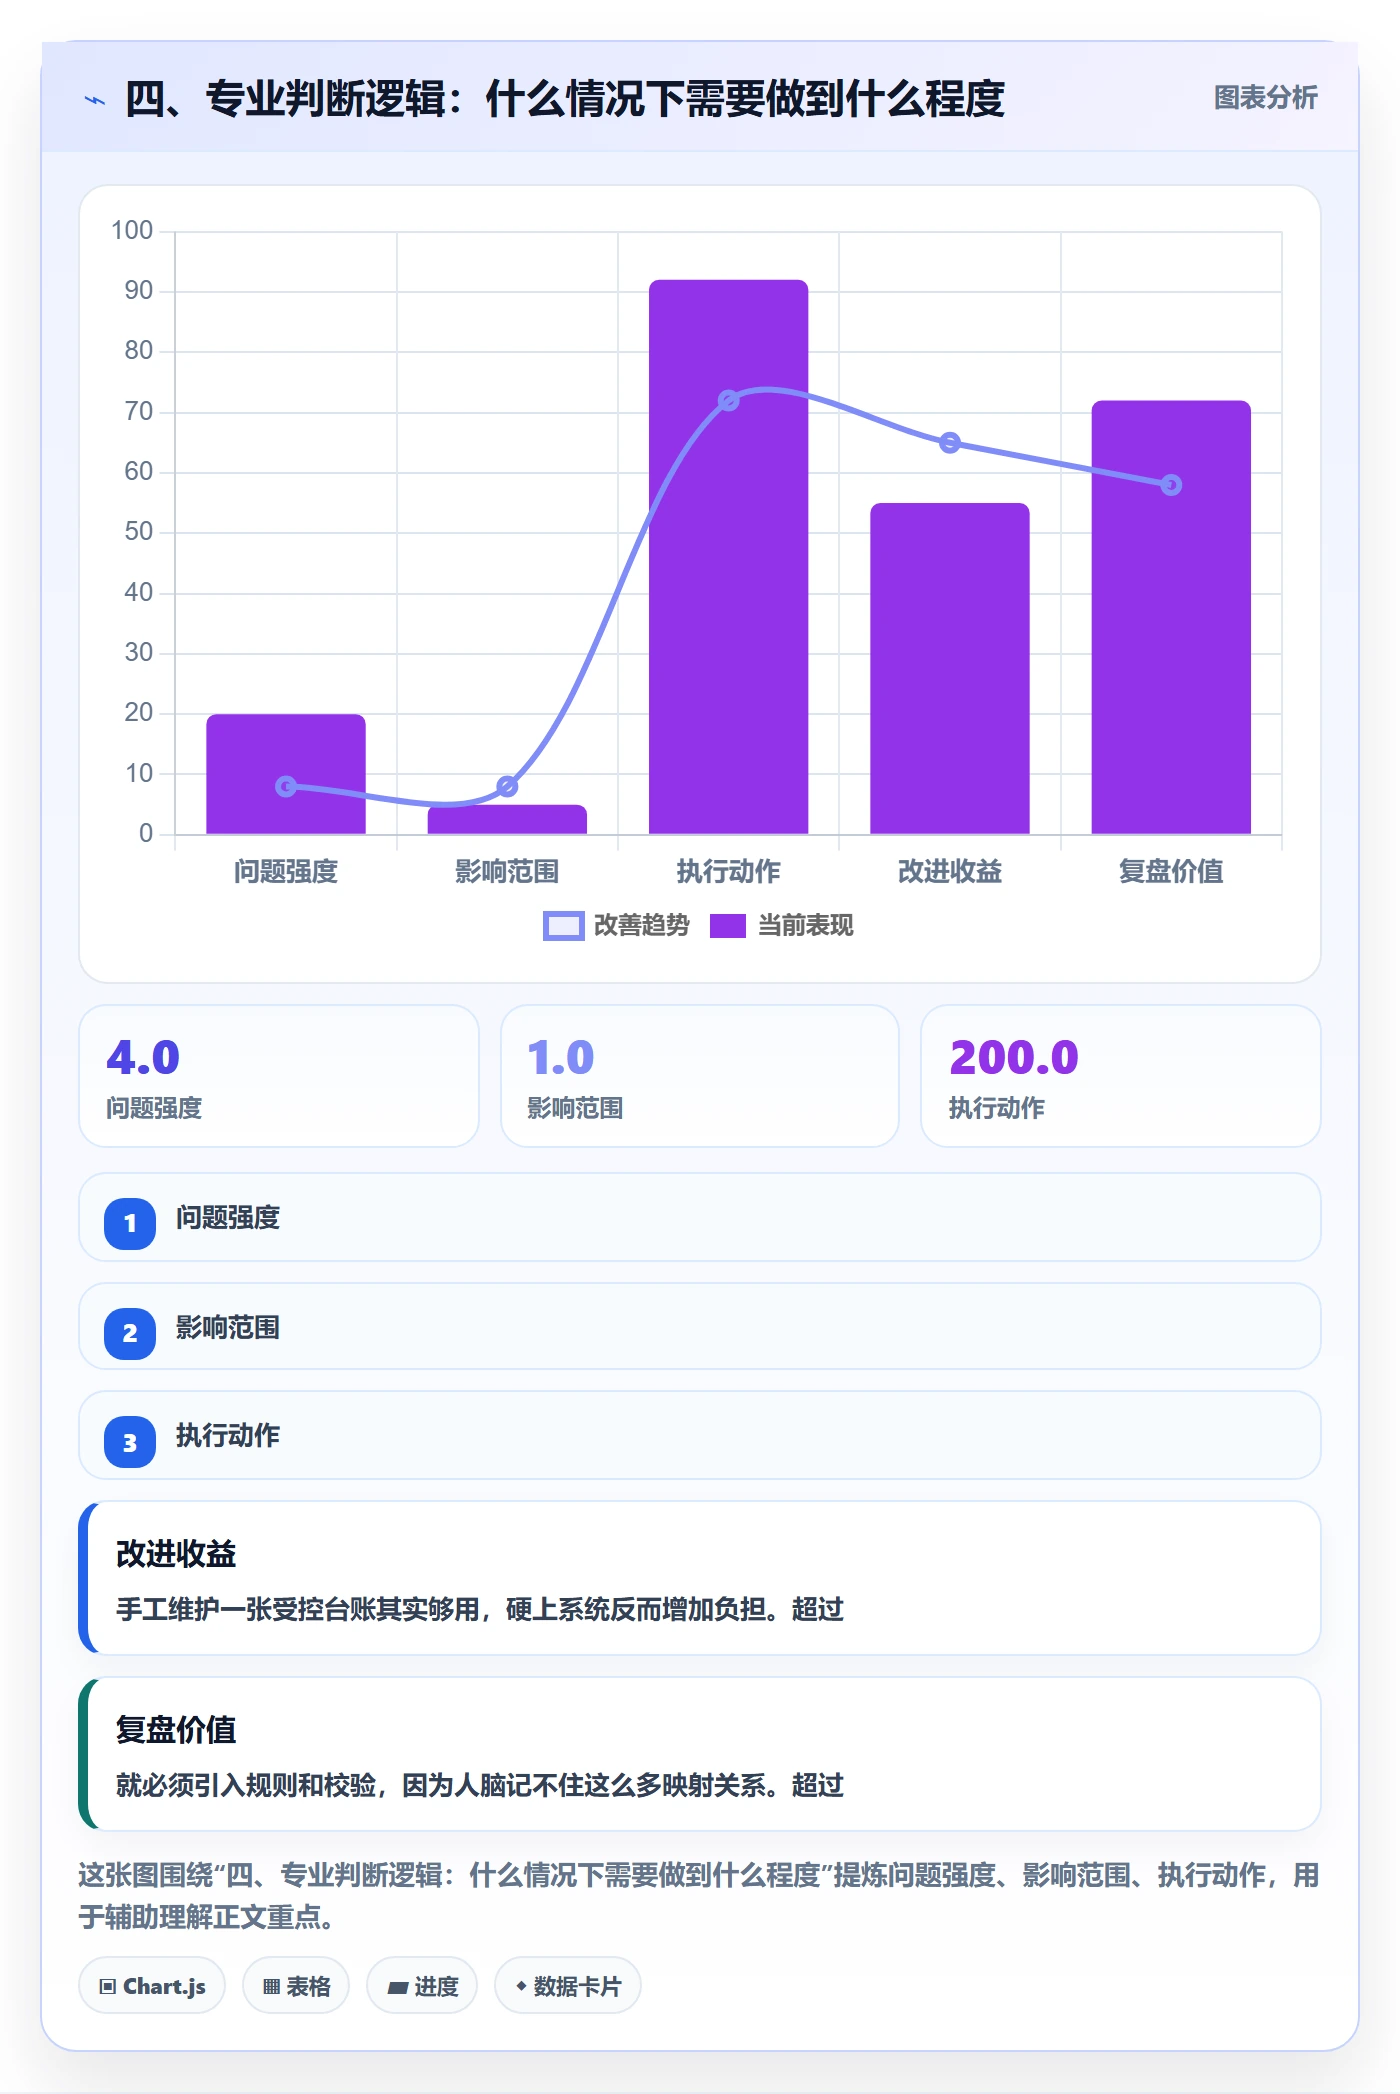The image size is (1400, 2094).
Task: Click the text starting 手工维护一张受控台账
Action: [480, 1609]
